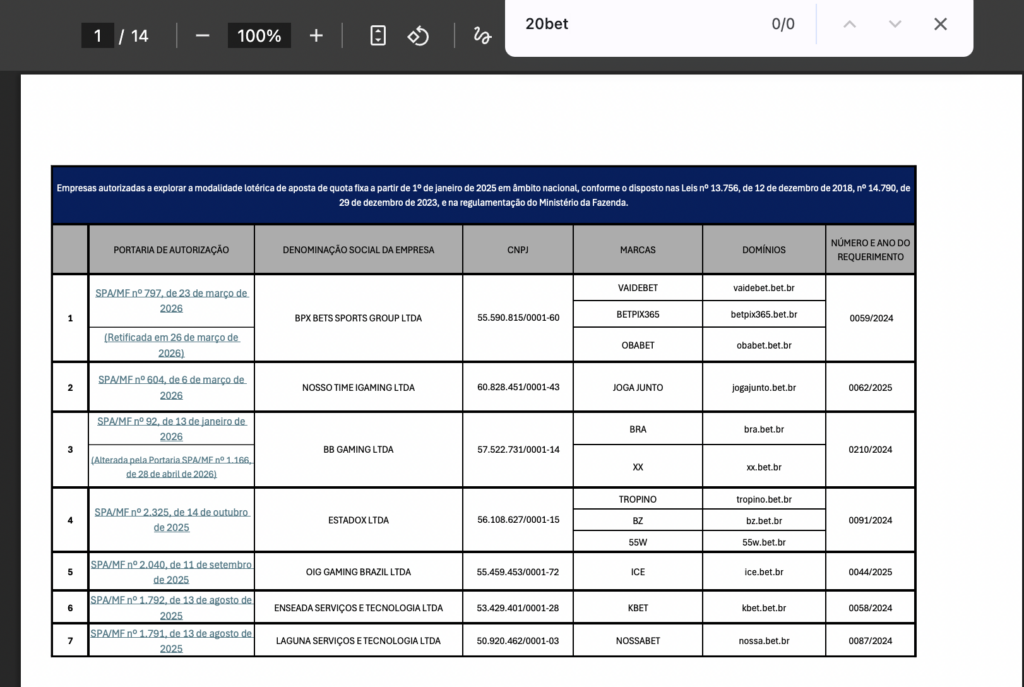
Task: Click the 100% zoom level field
Action: click(259, 35)
